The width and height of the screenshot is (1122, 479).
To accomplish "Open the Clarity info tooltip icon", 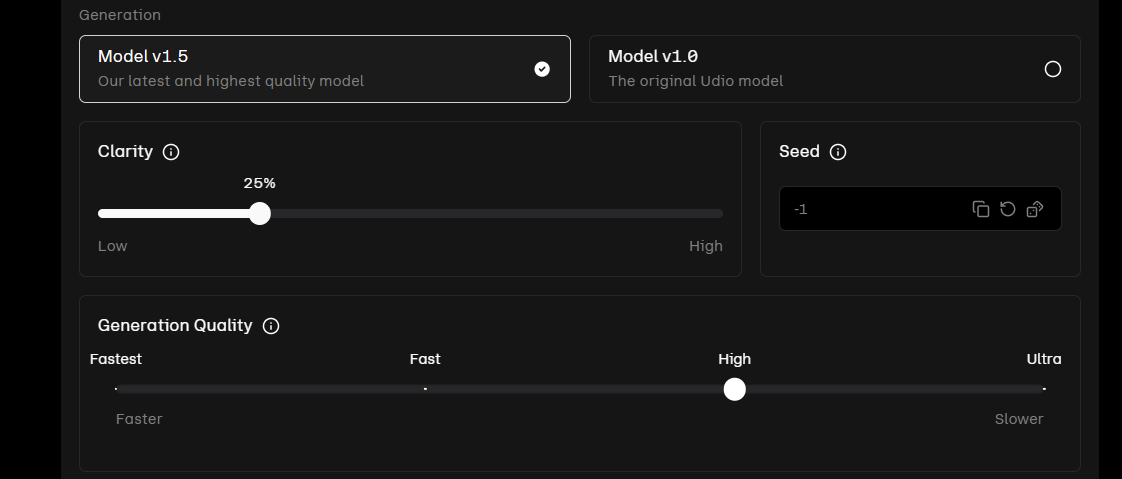I will [171, 152].
